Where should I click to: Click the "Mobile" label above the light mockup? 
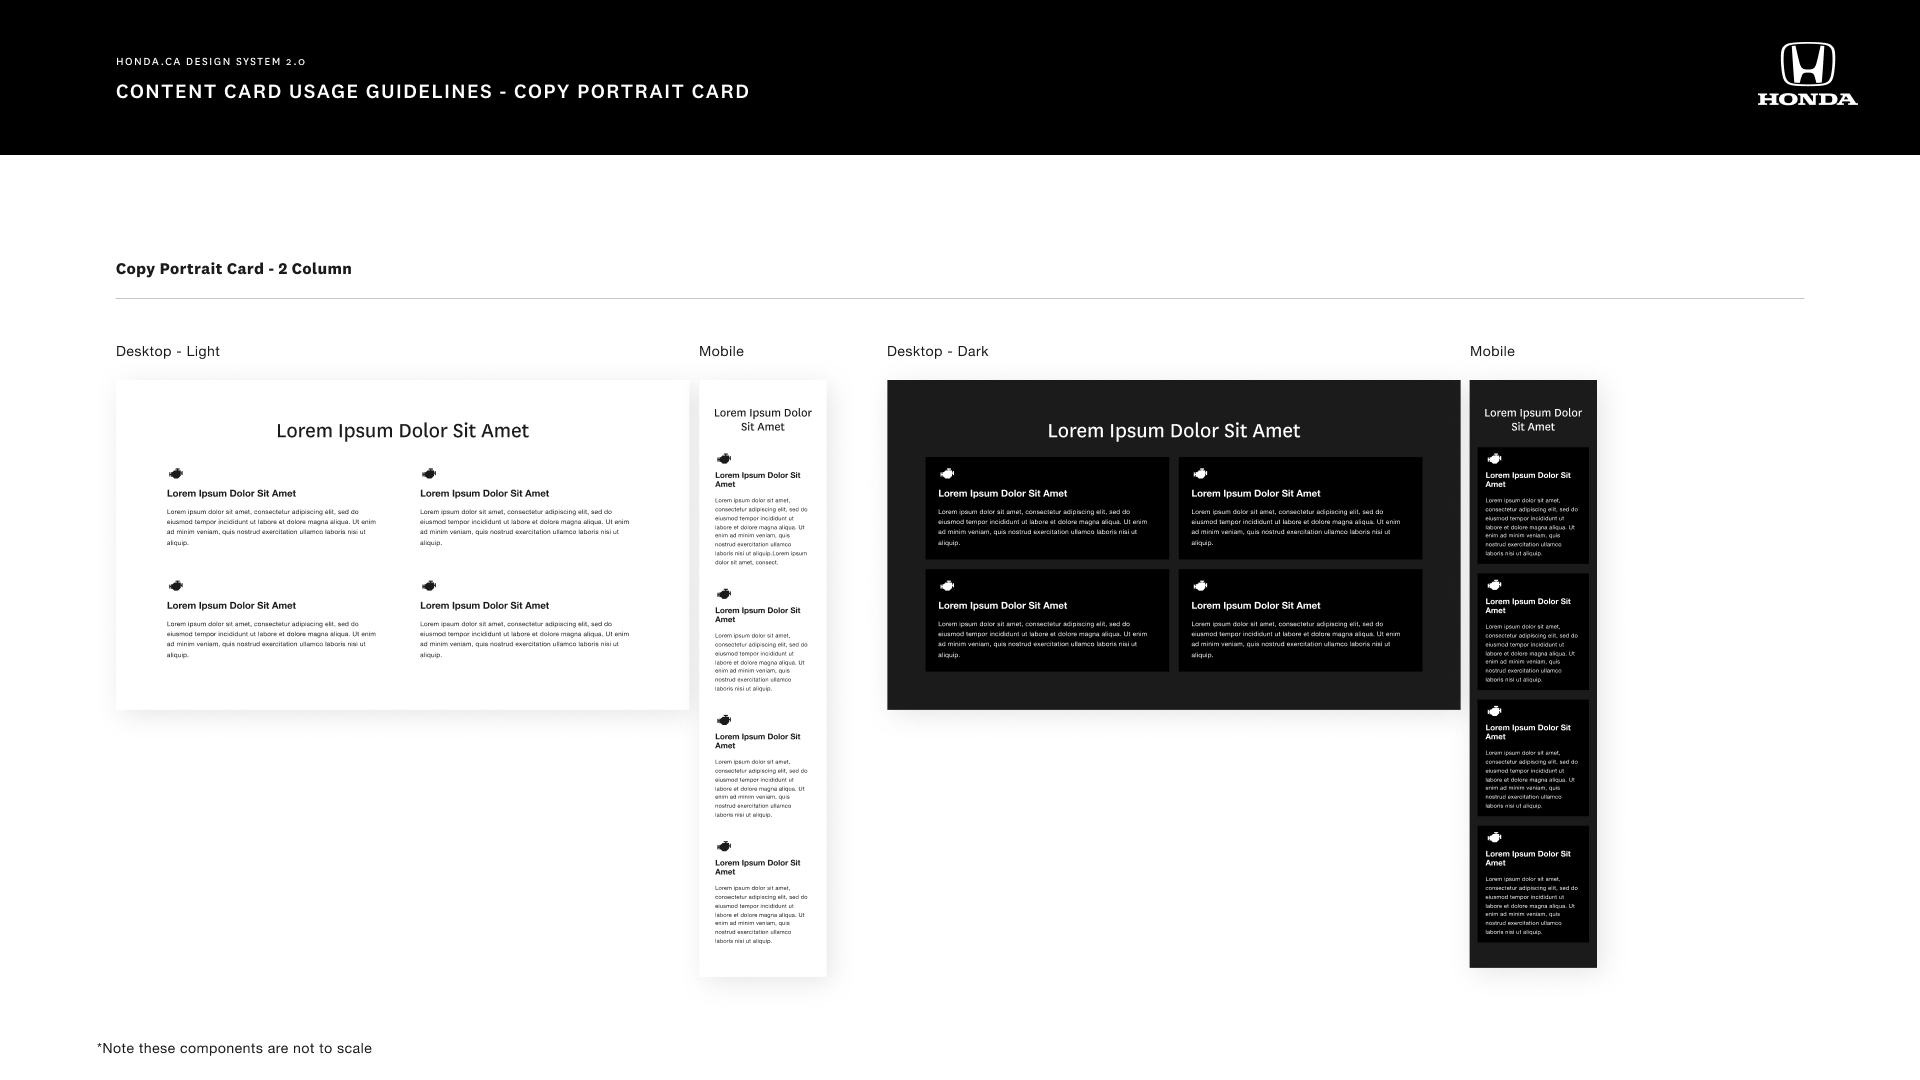coord(721,351)
